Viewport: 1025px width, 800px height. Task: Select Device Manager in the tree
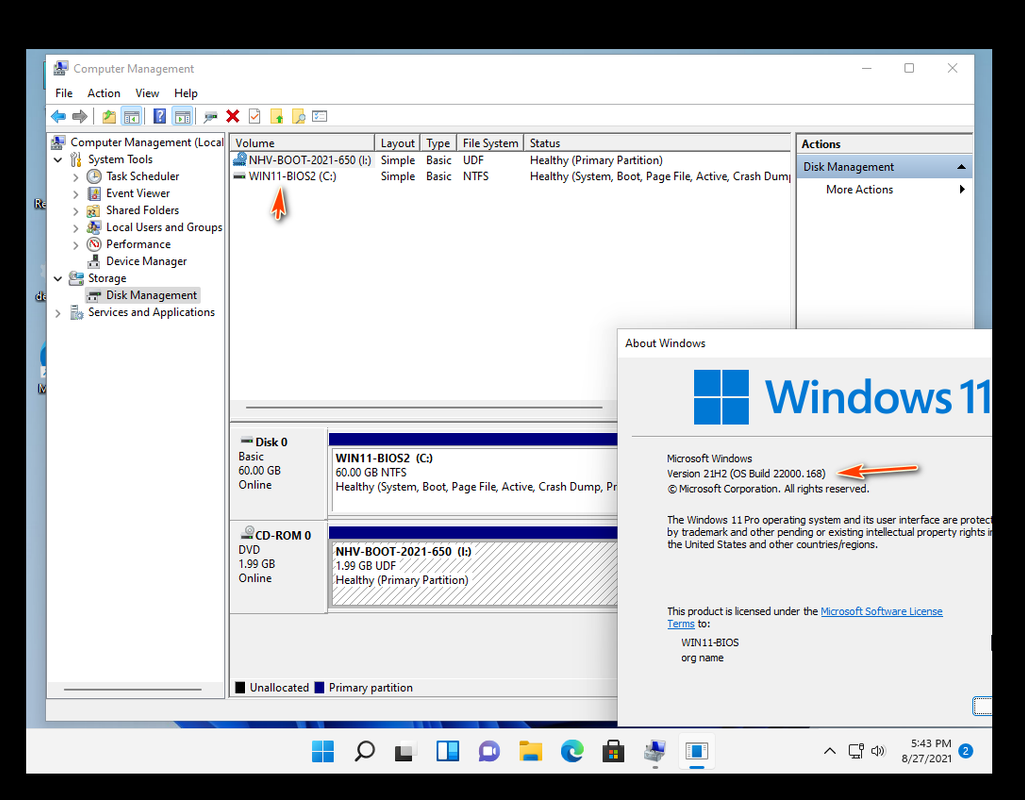click(137, 261)
